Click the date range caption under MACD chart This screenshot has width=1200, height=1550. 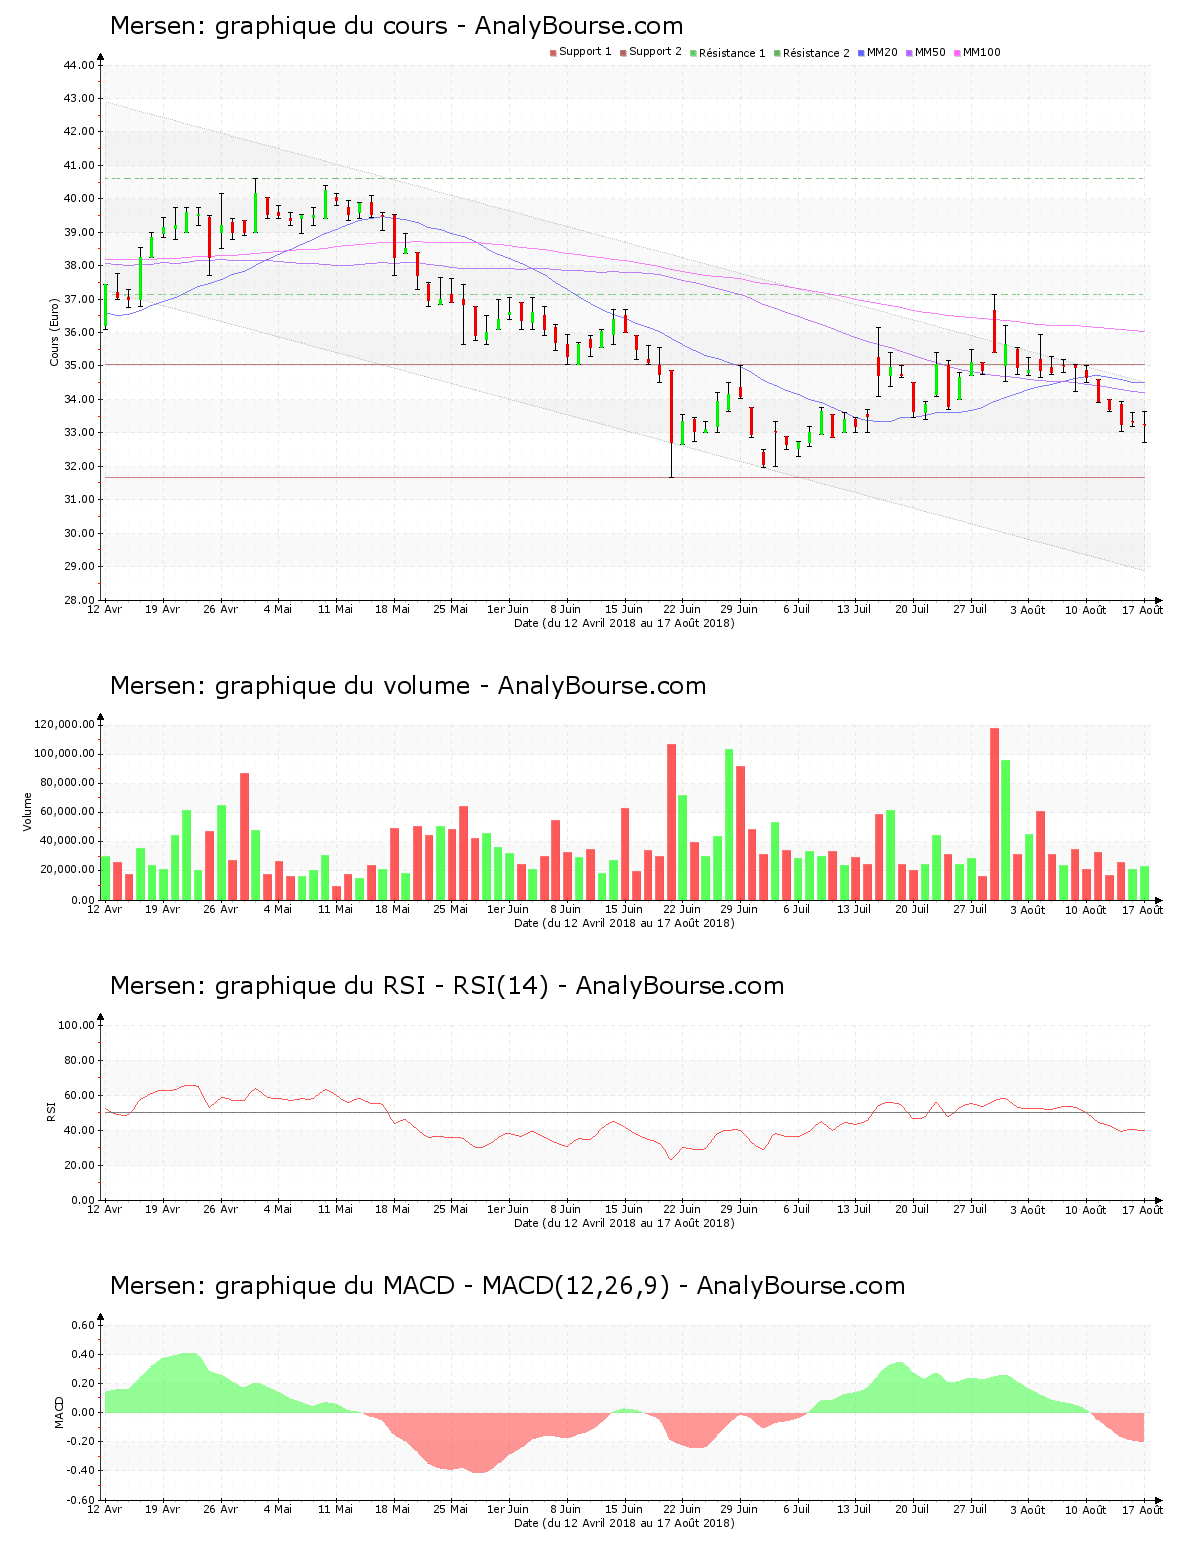coord(624,1523)
